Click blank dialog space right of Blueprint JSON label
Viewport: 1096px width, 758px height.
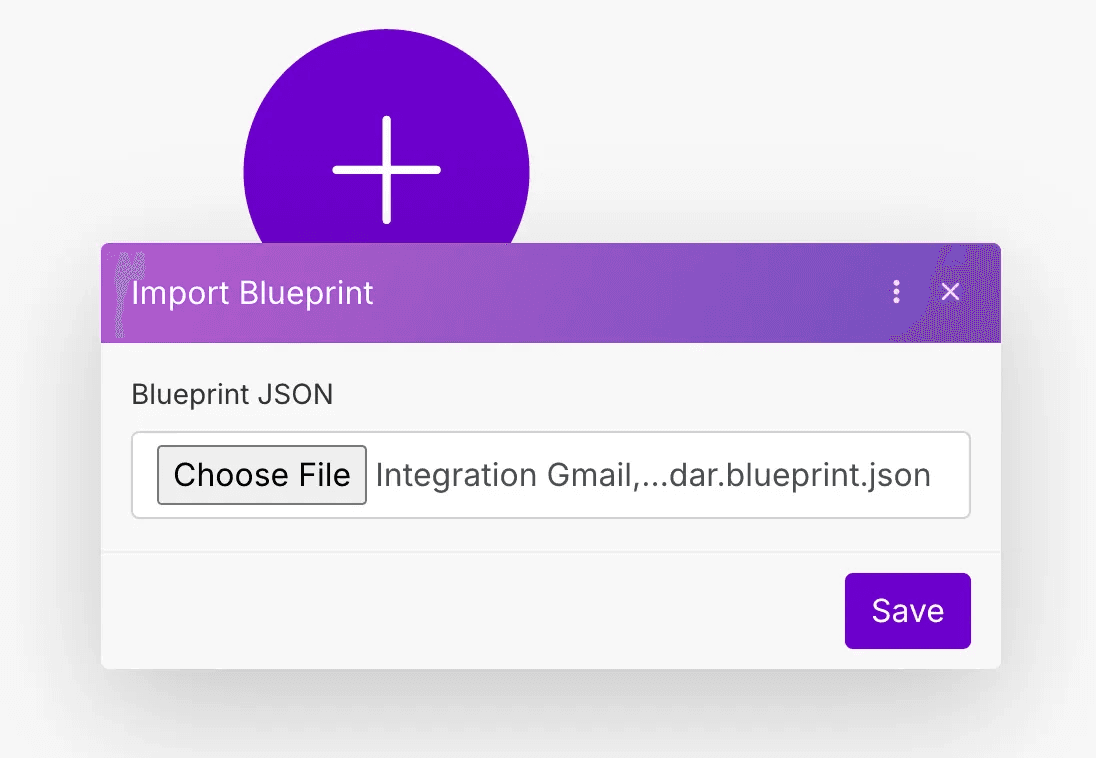pos(650,395)
